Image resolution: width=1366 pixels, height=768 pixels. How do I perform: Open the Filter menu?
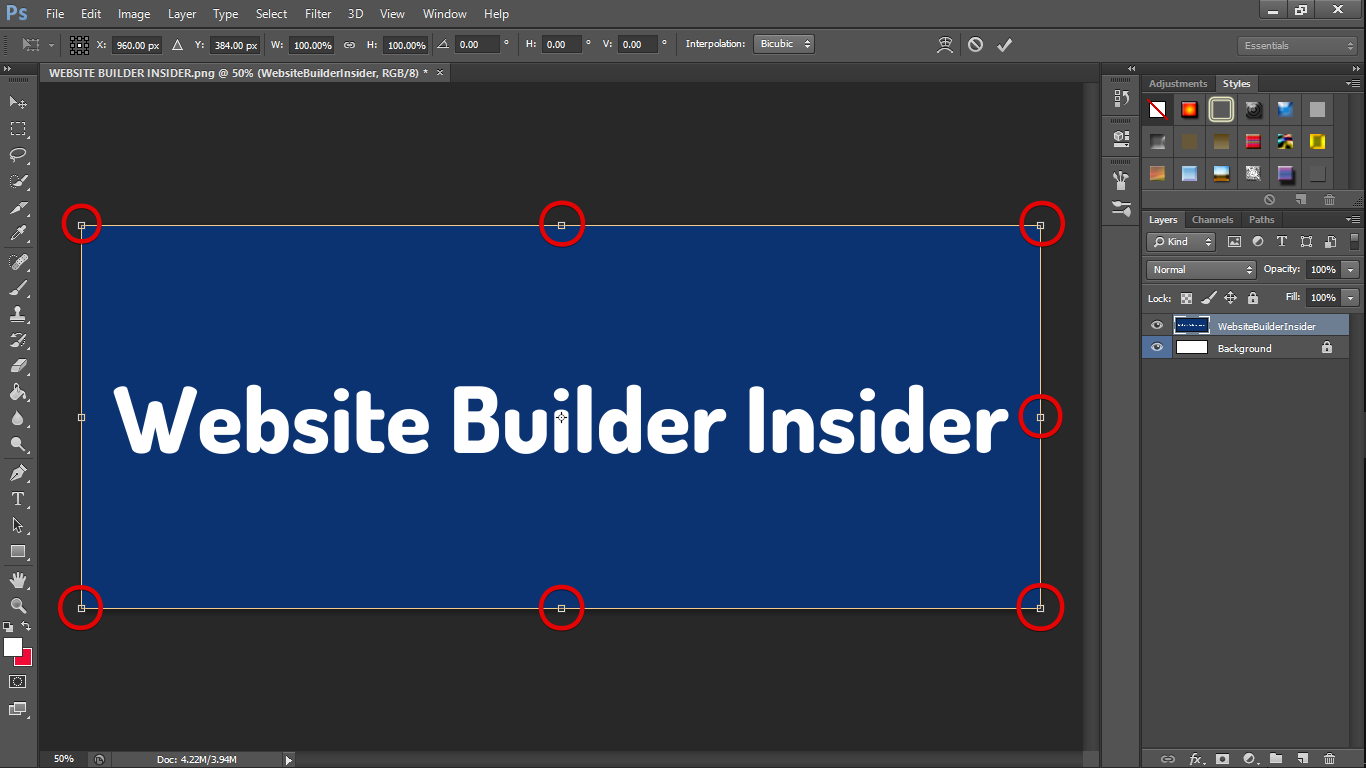318,14
